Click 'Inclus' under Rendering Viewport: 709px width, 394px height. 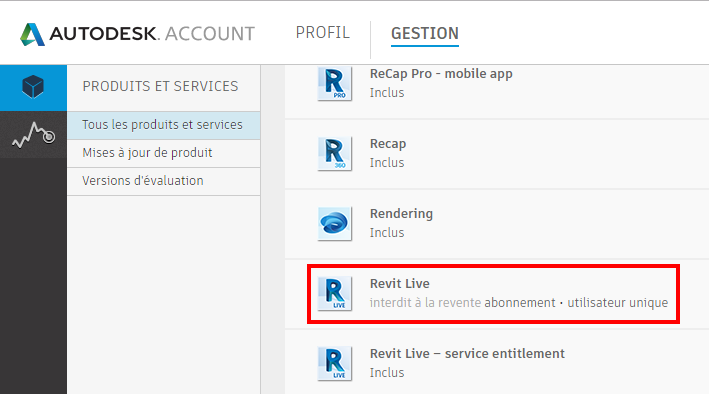pos(387,233)
